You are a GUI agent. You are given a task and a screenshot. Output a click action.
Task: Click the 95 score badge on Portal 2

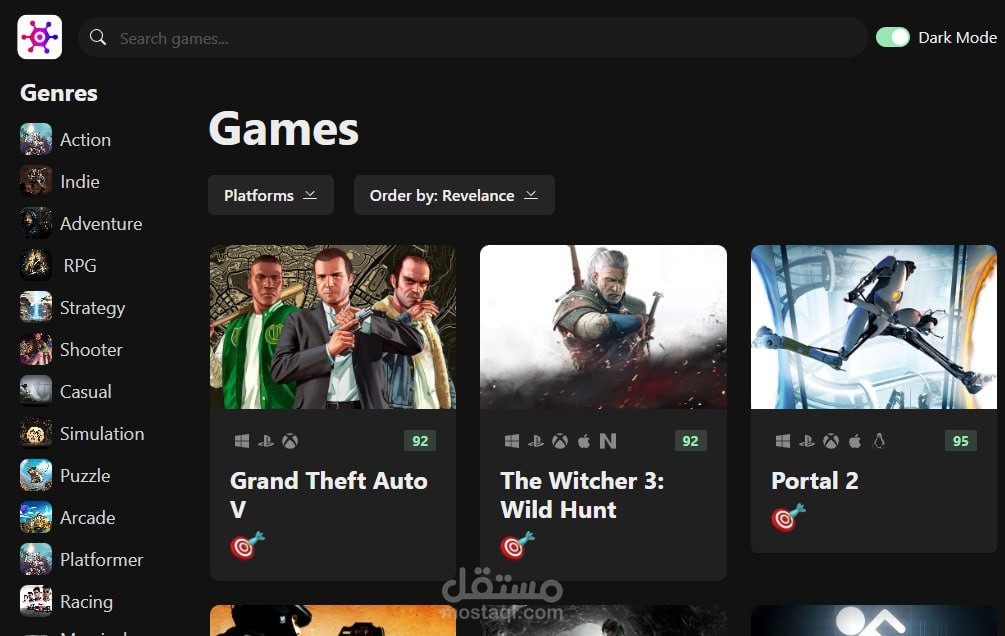tap(961, 441)
